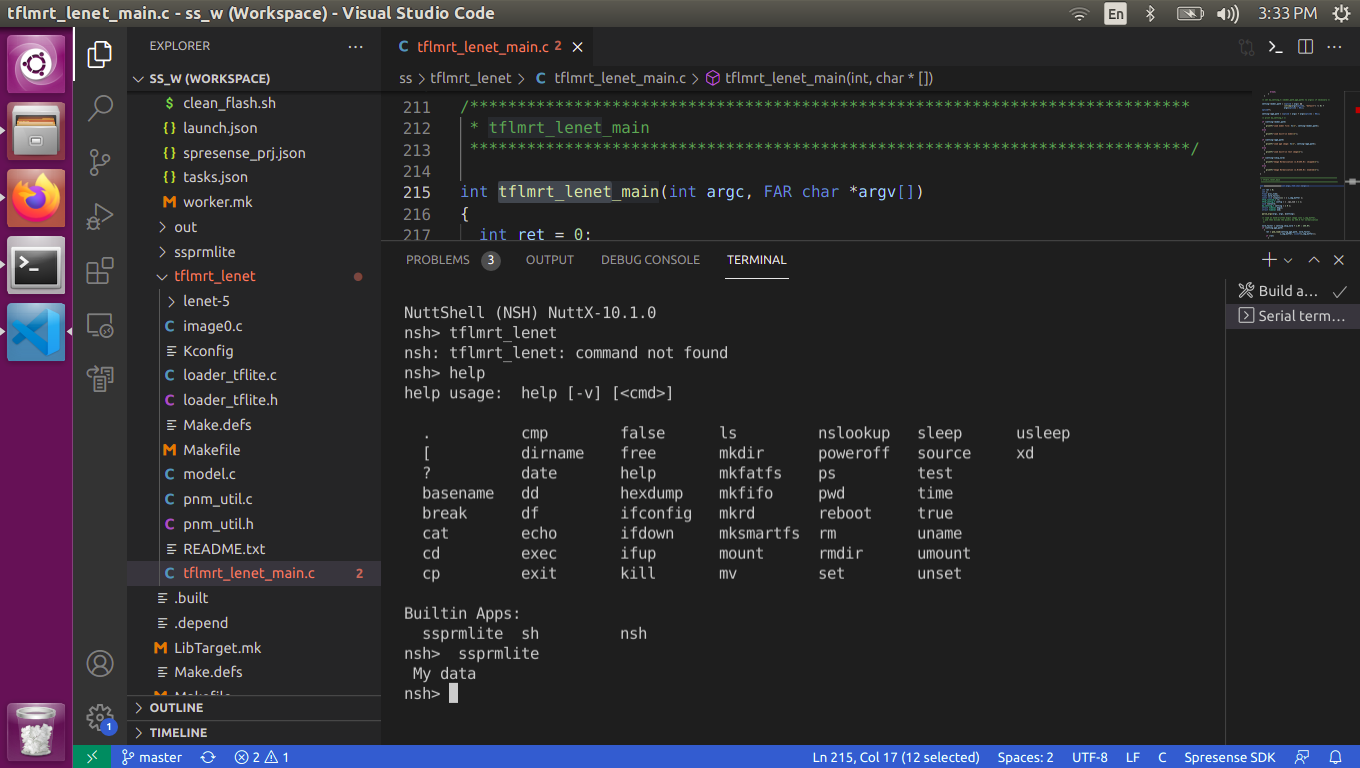Open the Explorer view in activity bar
Screen dimensions: 1360x768
click(x=100, y=54)
